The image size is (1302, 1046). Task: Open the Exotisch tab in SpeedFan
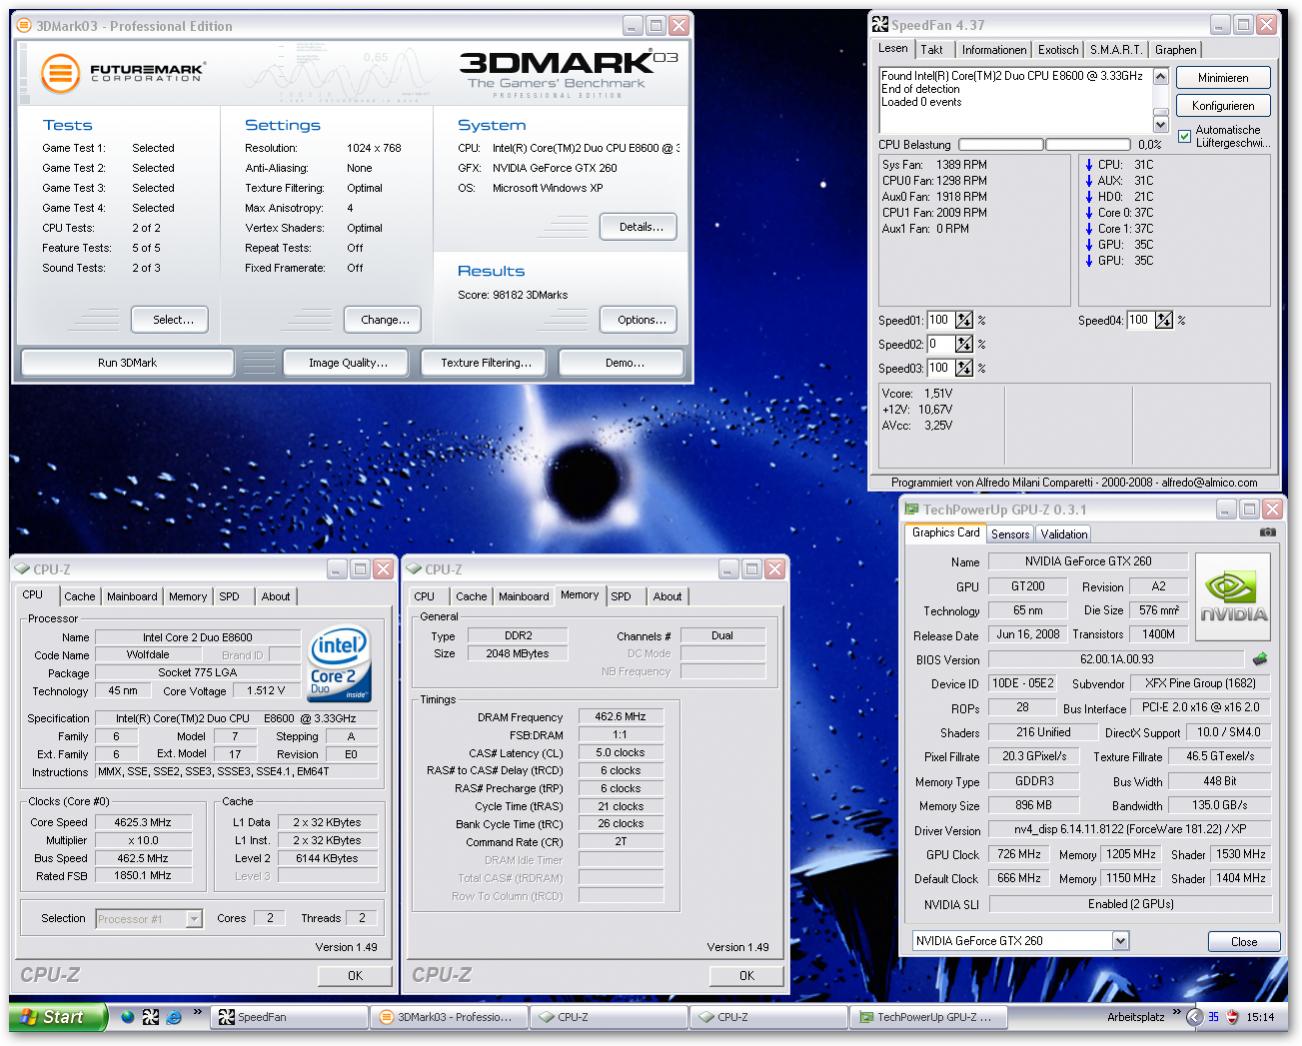[1058, 50]
